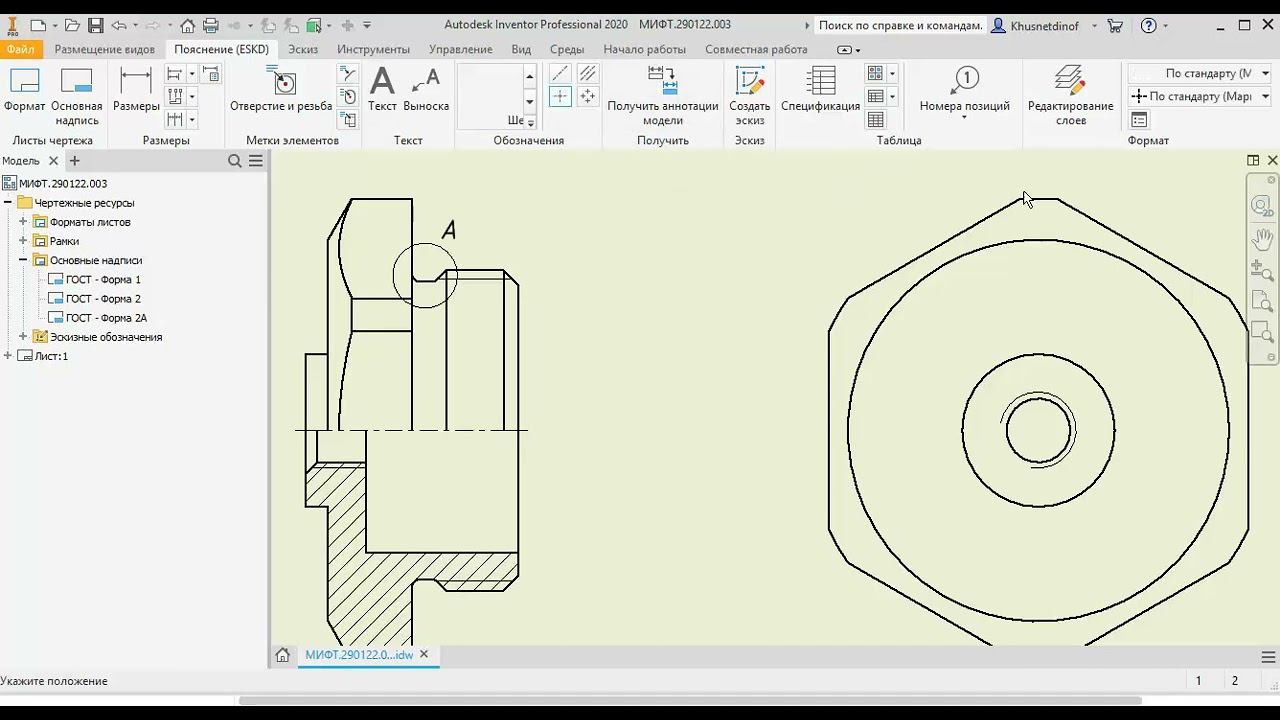Choose the Выноска leader text tool

click(x=426, y=90)
